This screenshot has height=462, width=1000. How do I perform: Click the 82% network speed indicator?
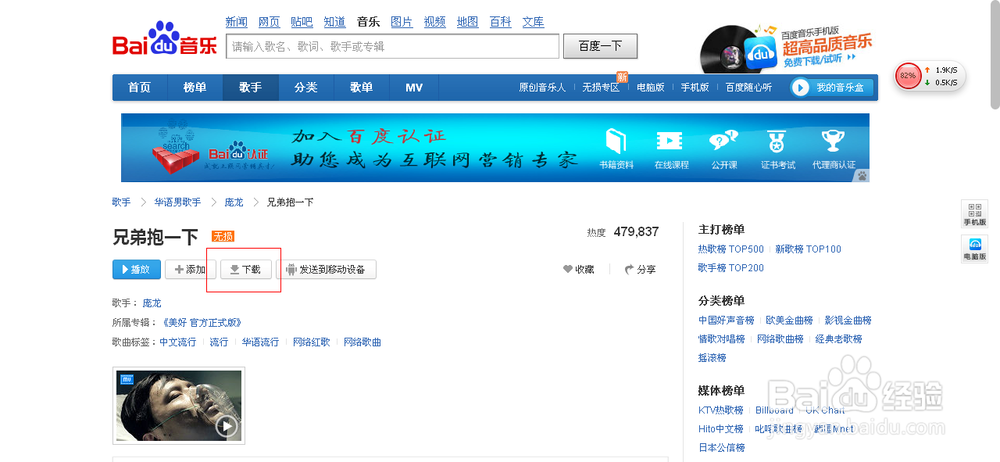pos(907,75)
